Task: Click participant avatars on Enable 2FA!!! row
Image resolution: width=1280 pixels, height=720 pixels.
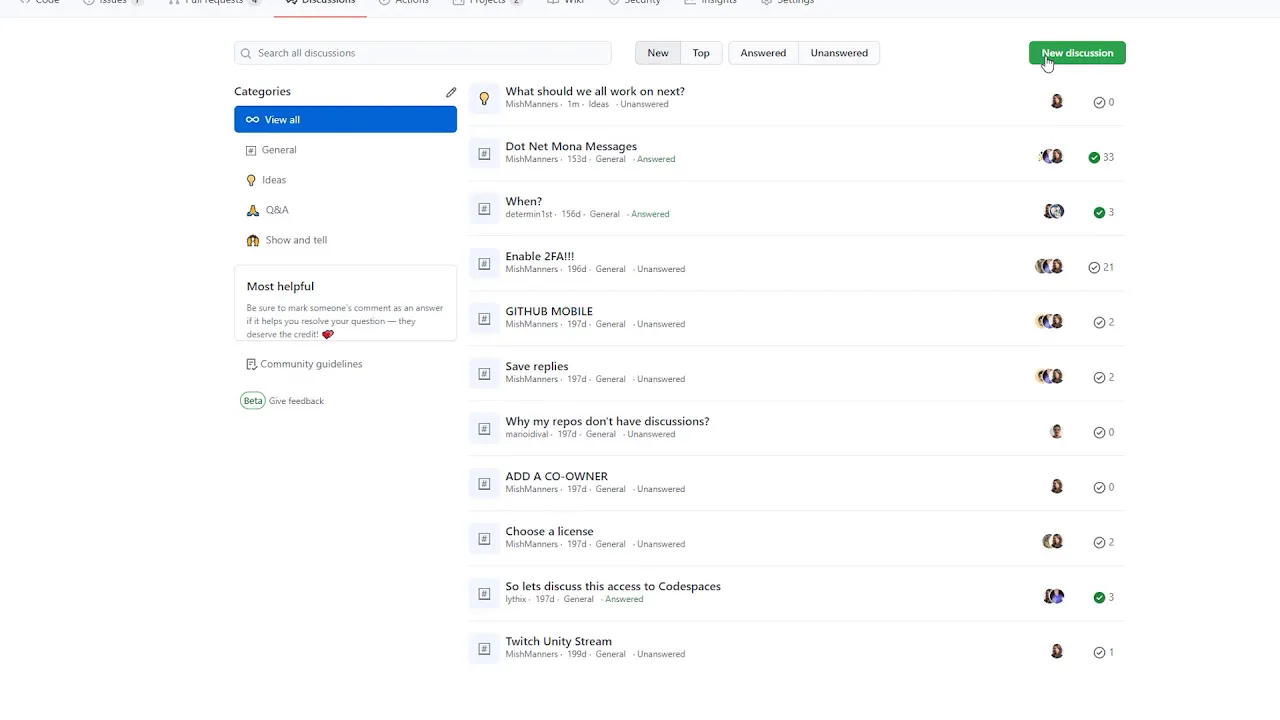Action: click(x=1049, y=267)
